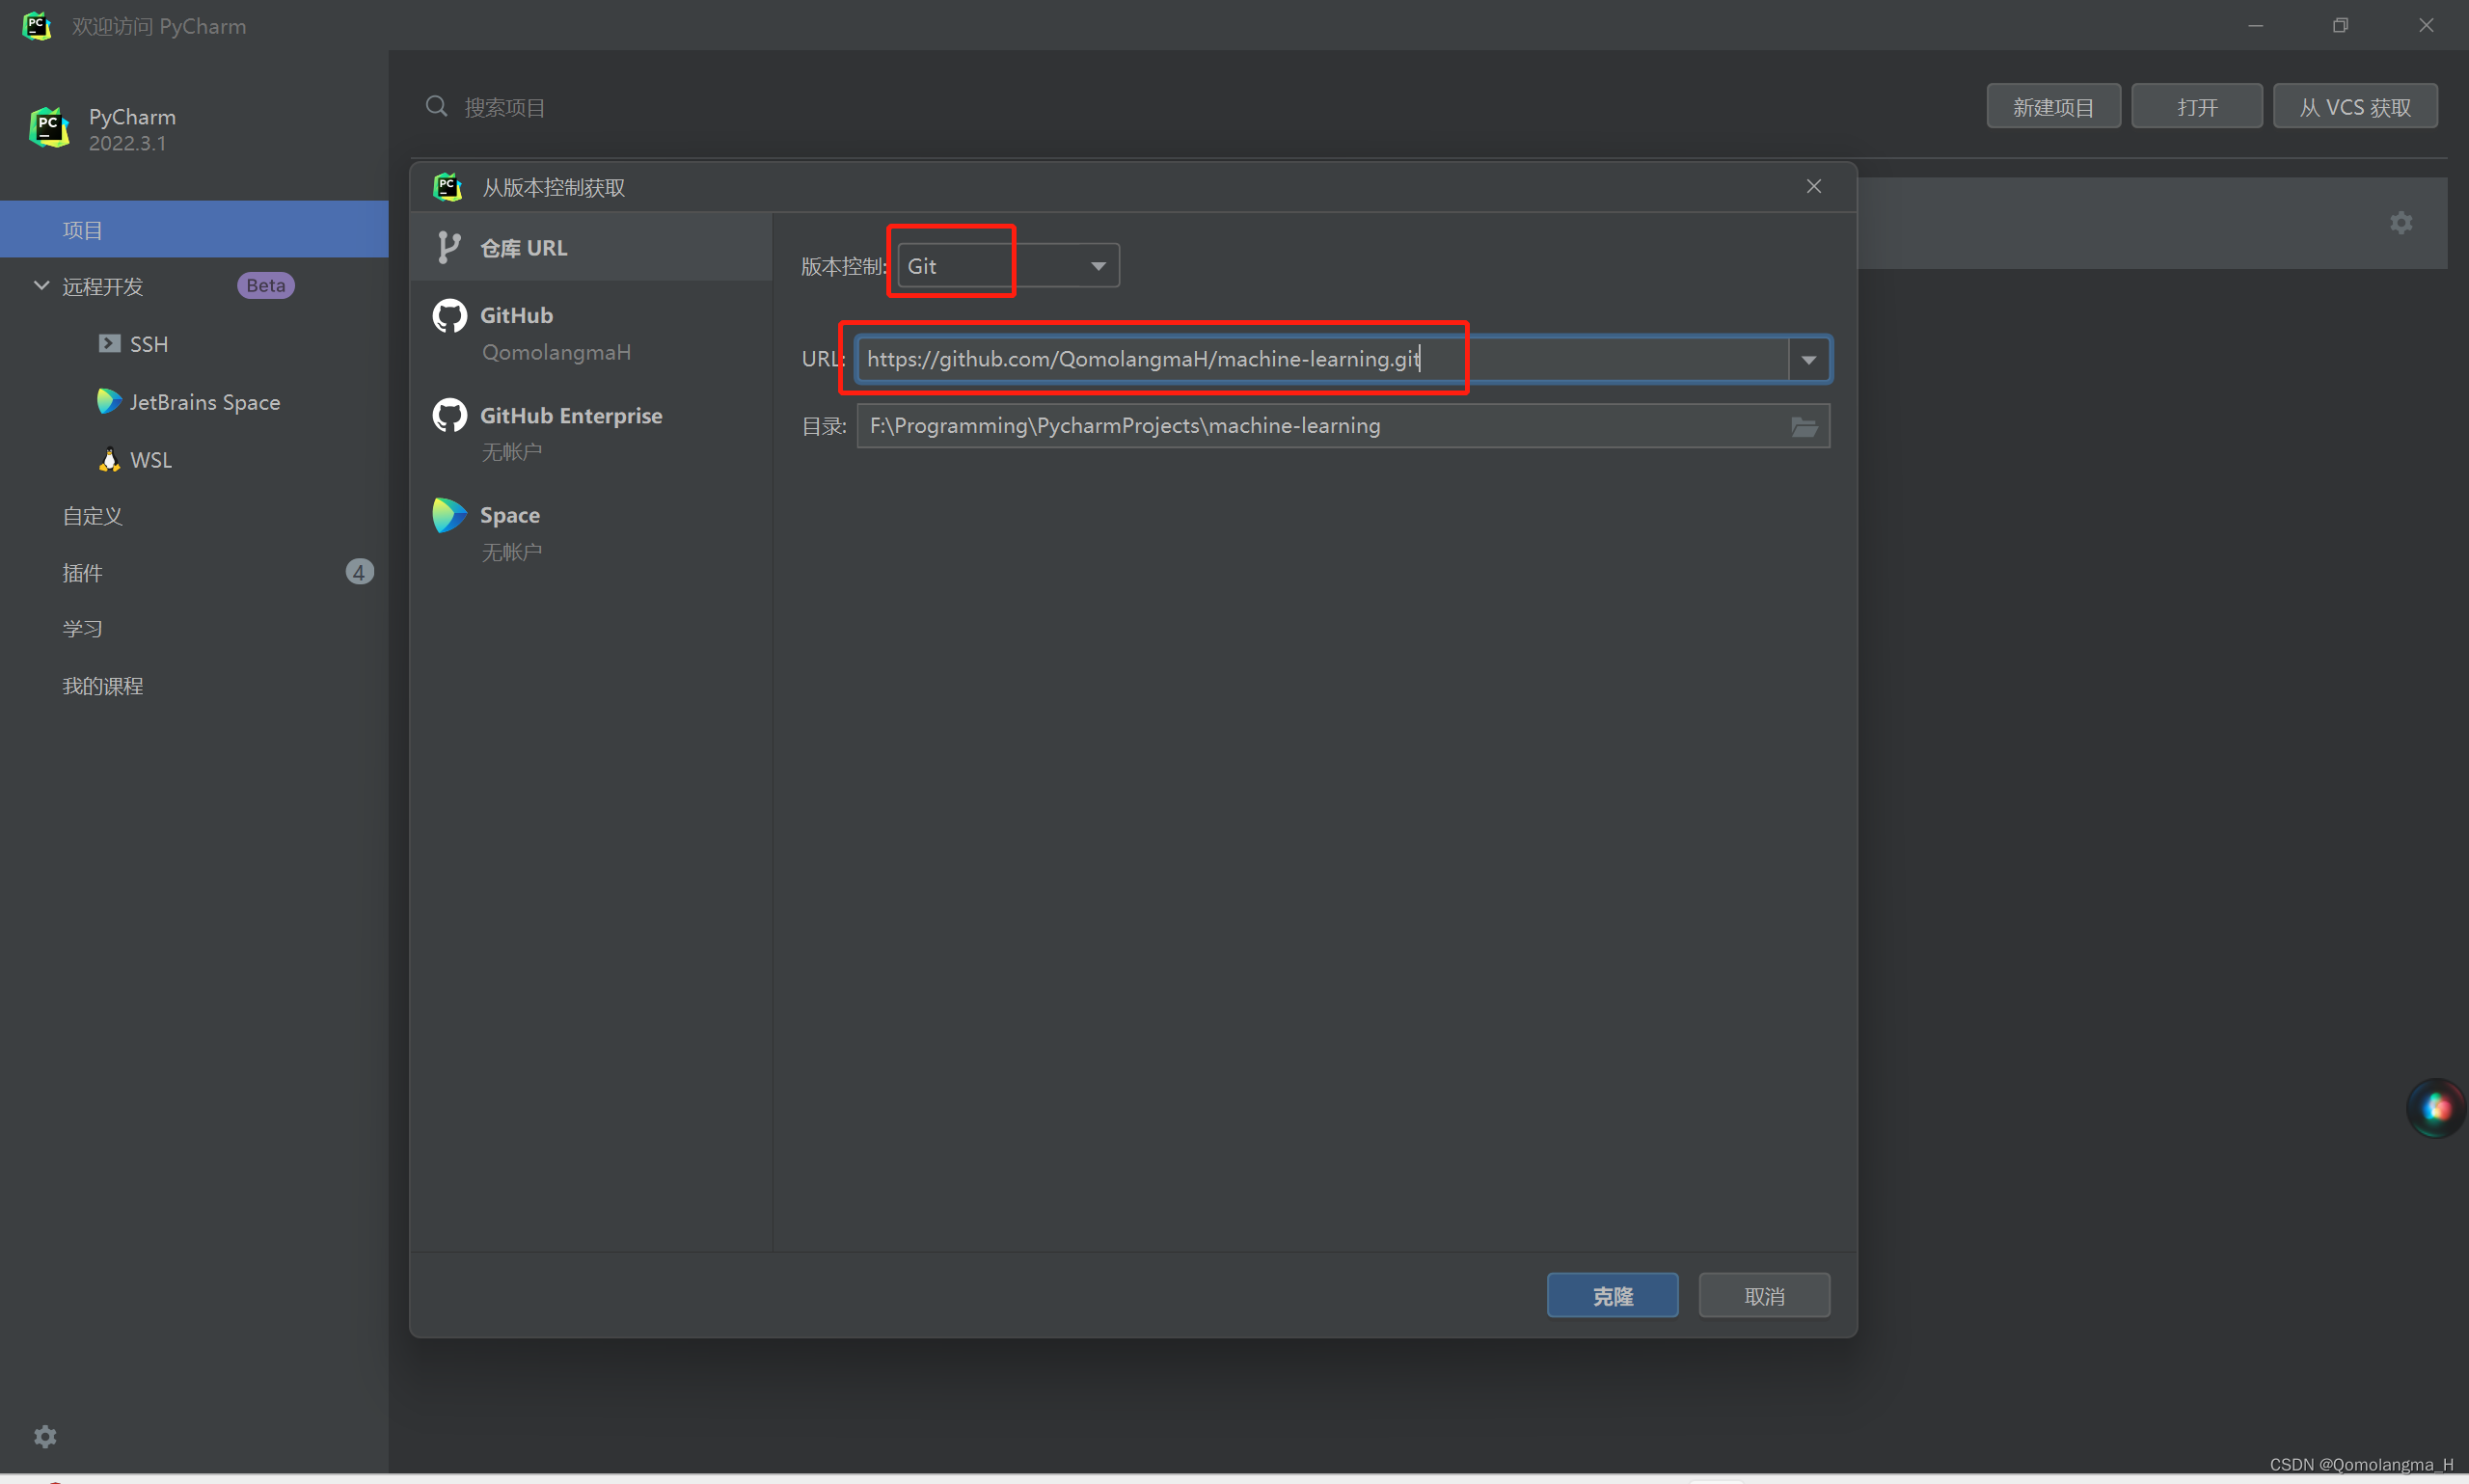Screen dimensions: 2469x1484
Task: Click the 从 VCS 获取 button
Action: [2355, 105]
